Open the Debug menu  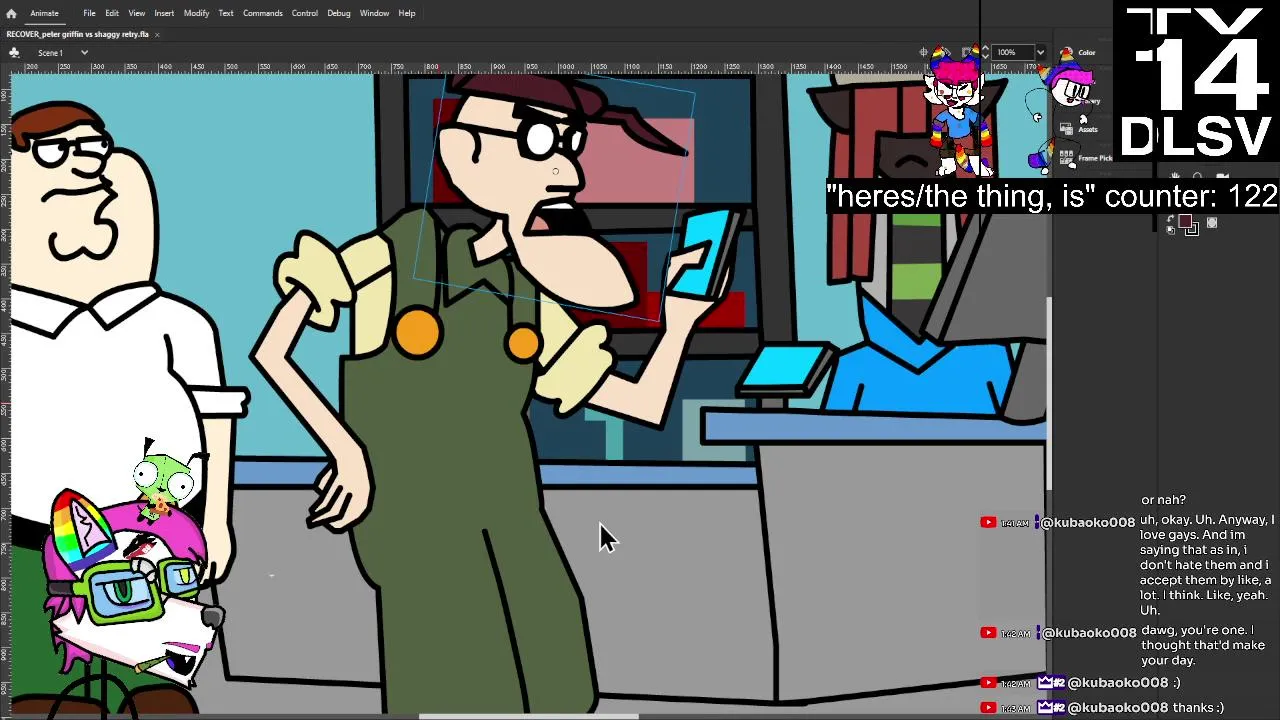tap(339, 13)
